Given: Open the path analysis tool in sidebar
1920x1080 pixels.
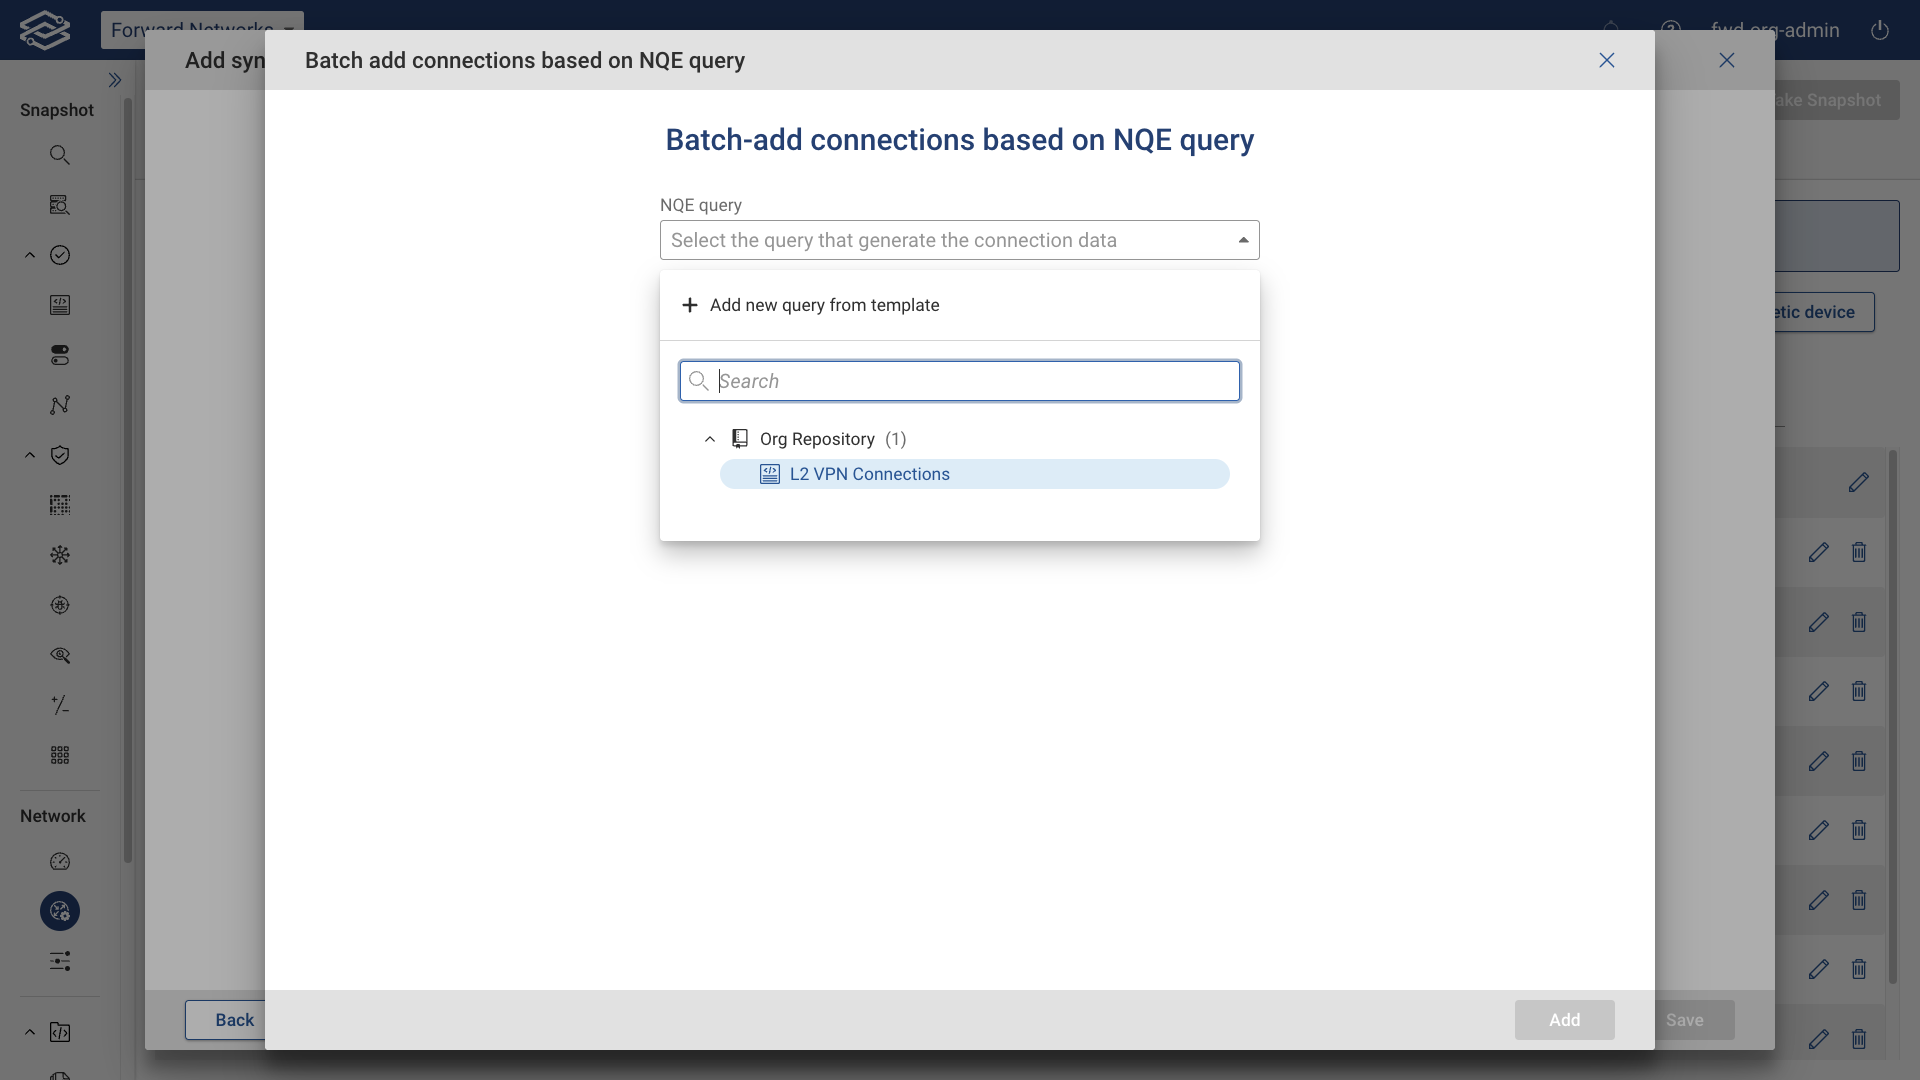Looking at the screenshot, I should pyautogui.click(x=60, y=405).
